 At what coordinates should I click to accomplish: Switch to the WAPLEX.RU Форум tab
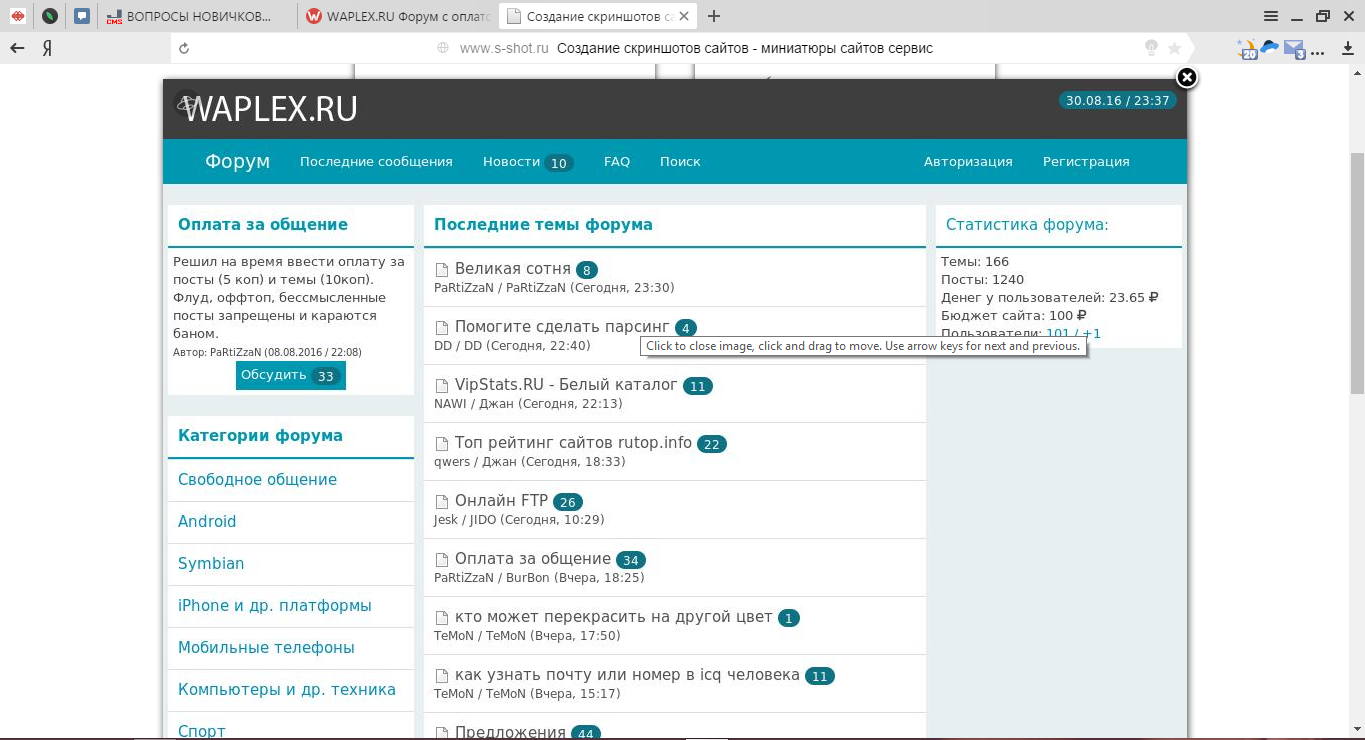(x=398, y=16)
